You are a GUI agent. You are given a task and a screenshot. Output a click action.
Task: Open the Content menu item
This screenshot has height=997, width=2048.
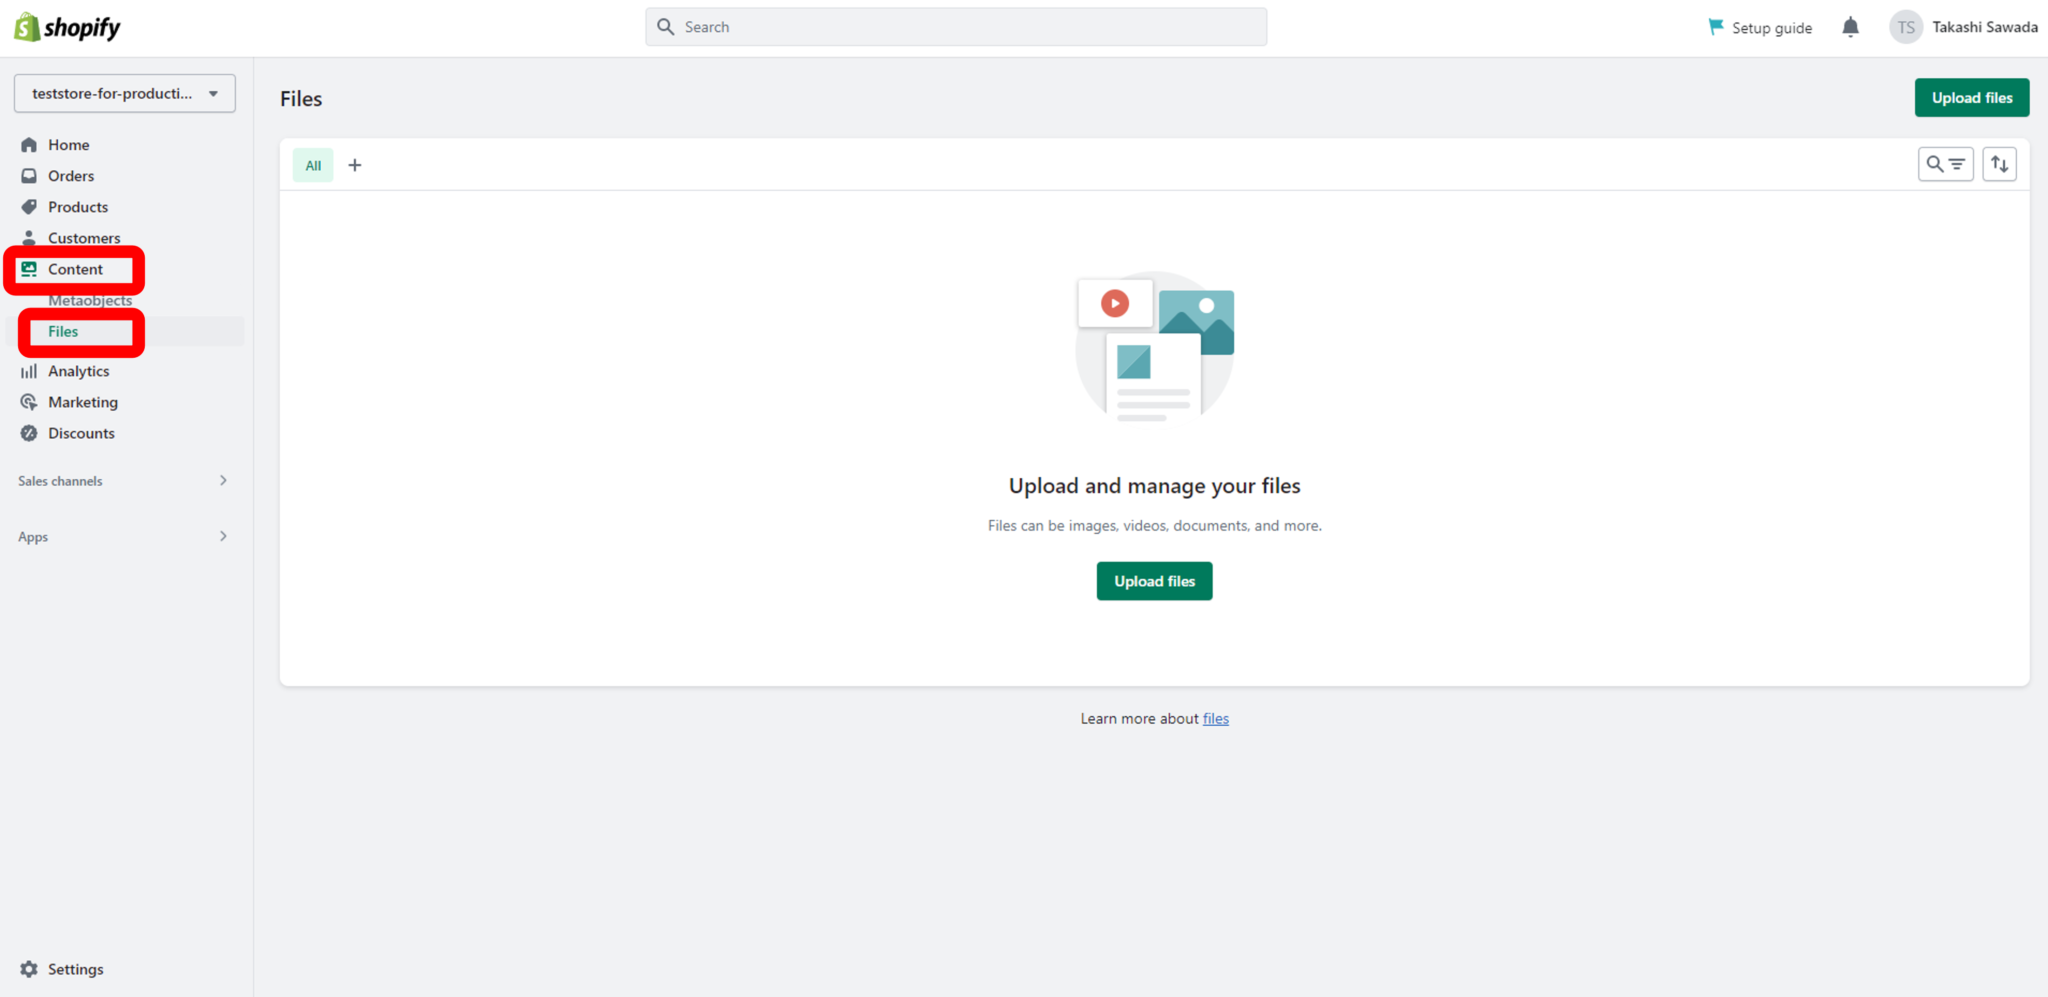pos(75,269)
